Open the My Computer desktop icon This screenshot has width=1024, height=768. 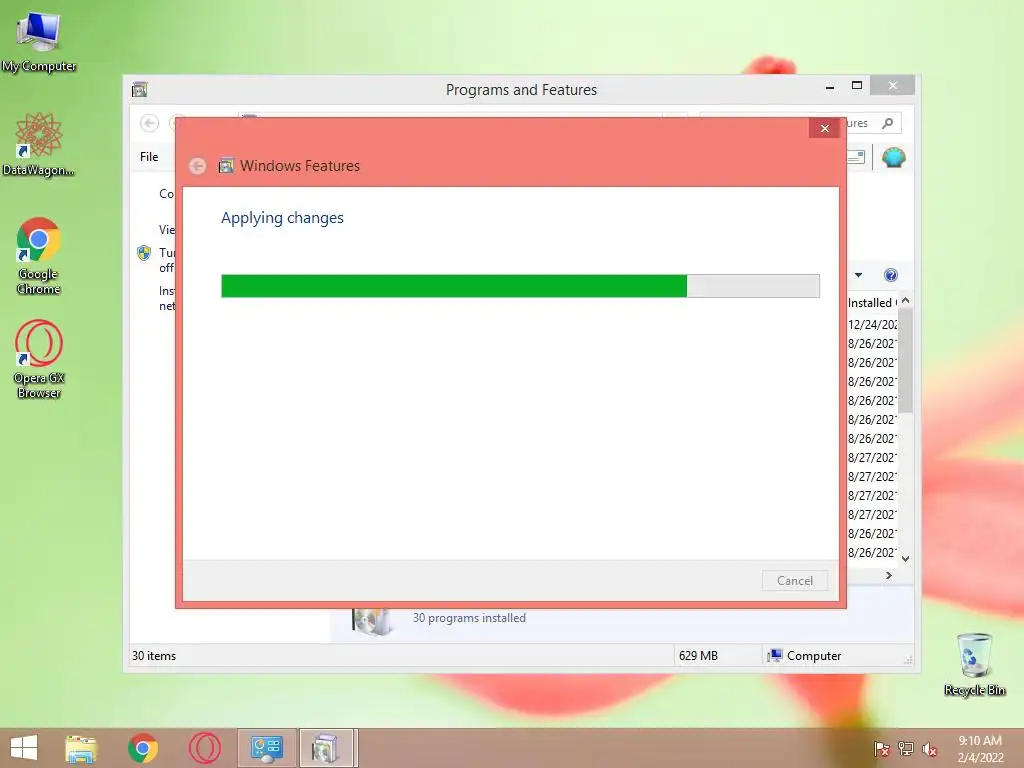tap(39, 42)
